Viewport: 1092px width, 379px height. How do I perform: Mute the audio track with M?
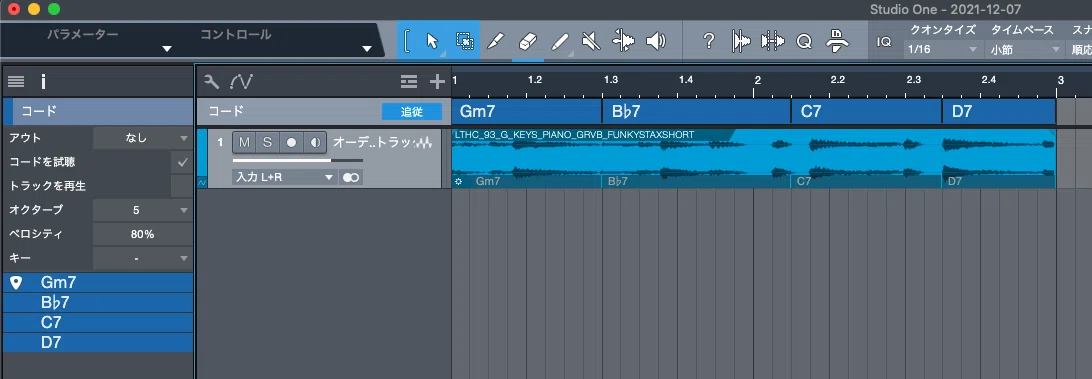(x=244, y=142)
